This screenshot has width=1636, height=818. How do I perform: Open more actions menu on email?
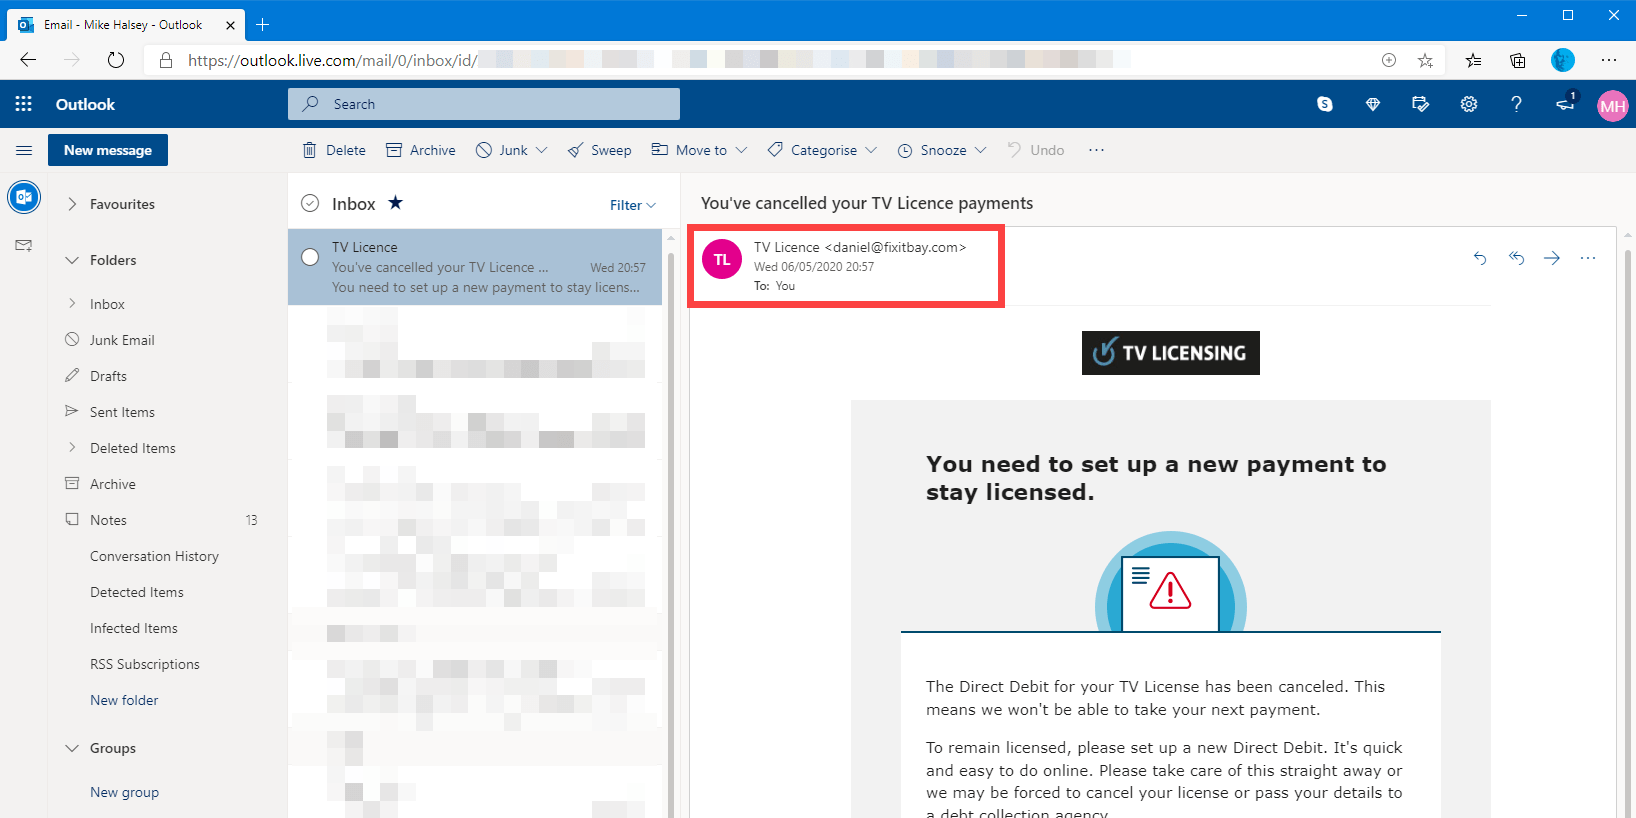1588,258
